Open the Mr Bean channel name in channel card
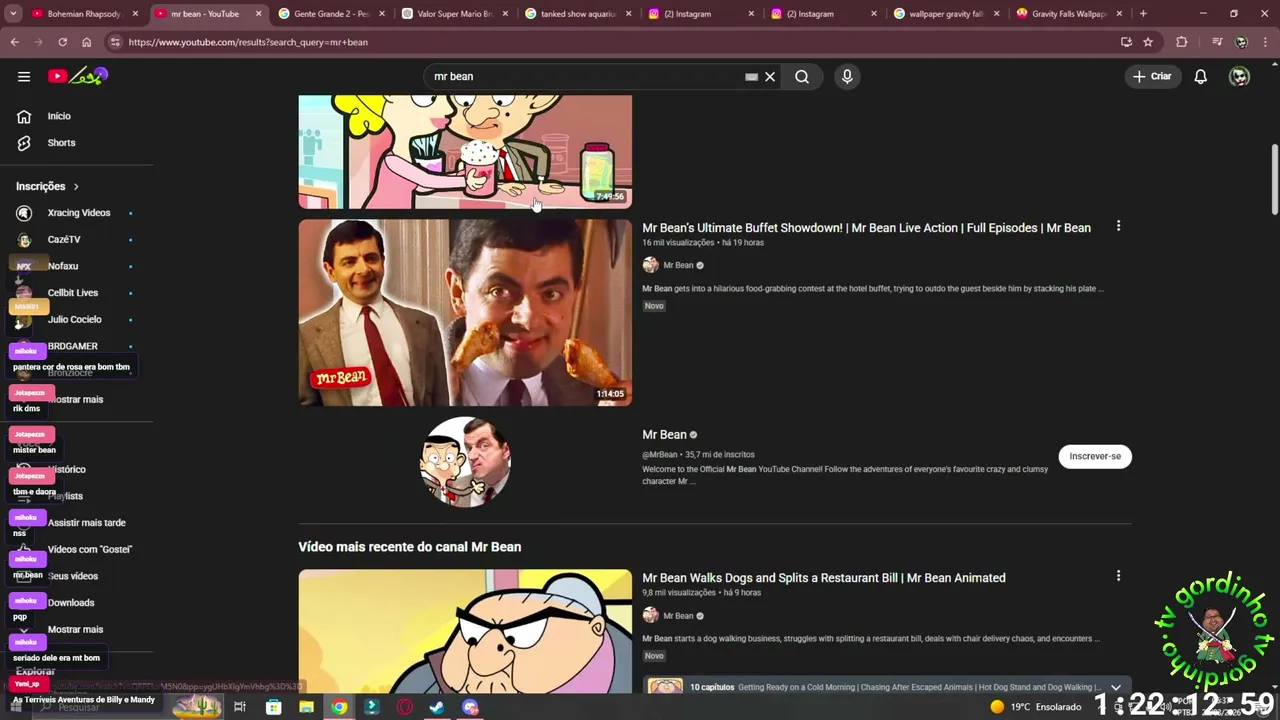 [664, 434]
